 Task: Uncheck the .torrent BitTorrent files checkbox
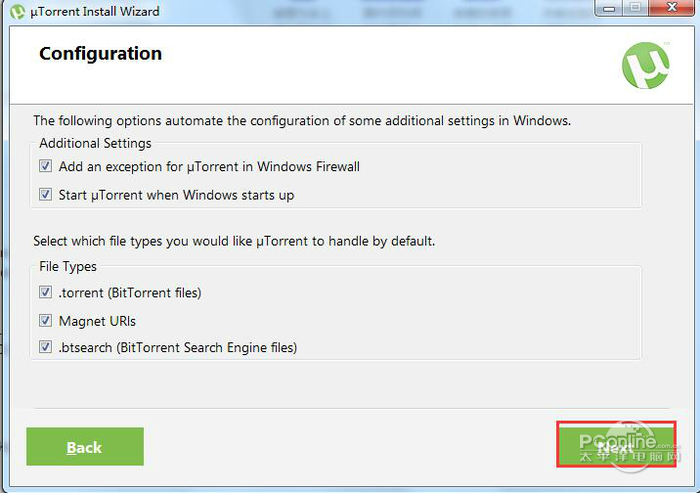tap(45, 293)
